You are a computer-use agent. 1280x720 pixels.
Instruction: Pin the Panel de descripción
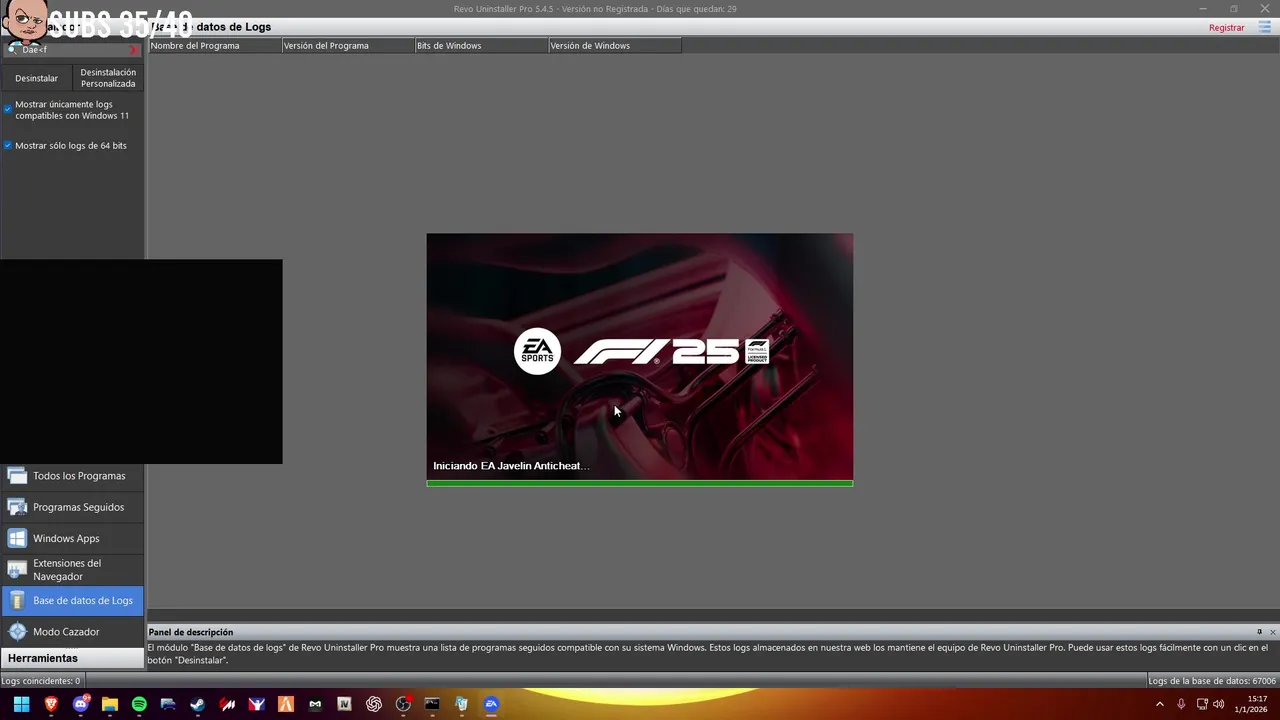pos(1259,632)
